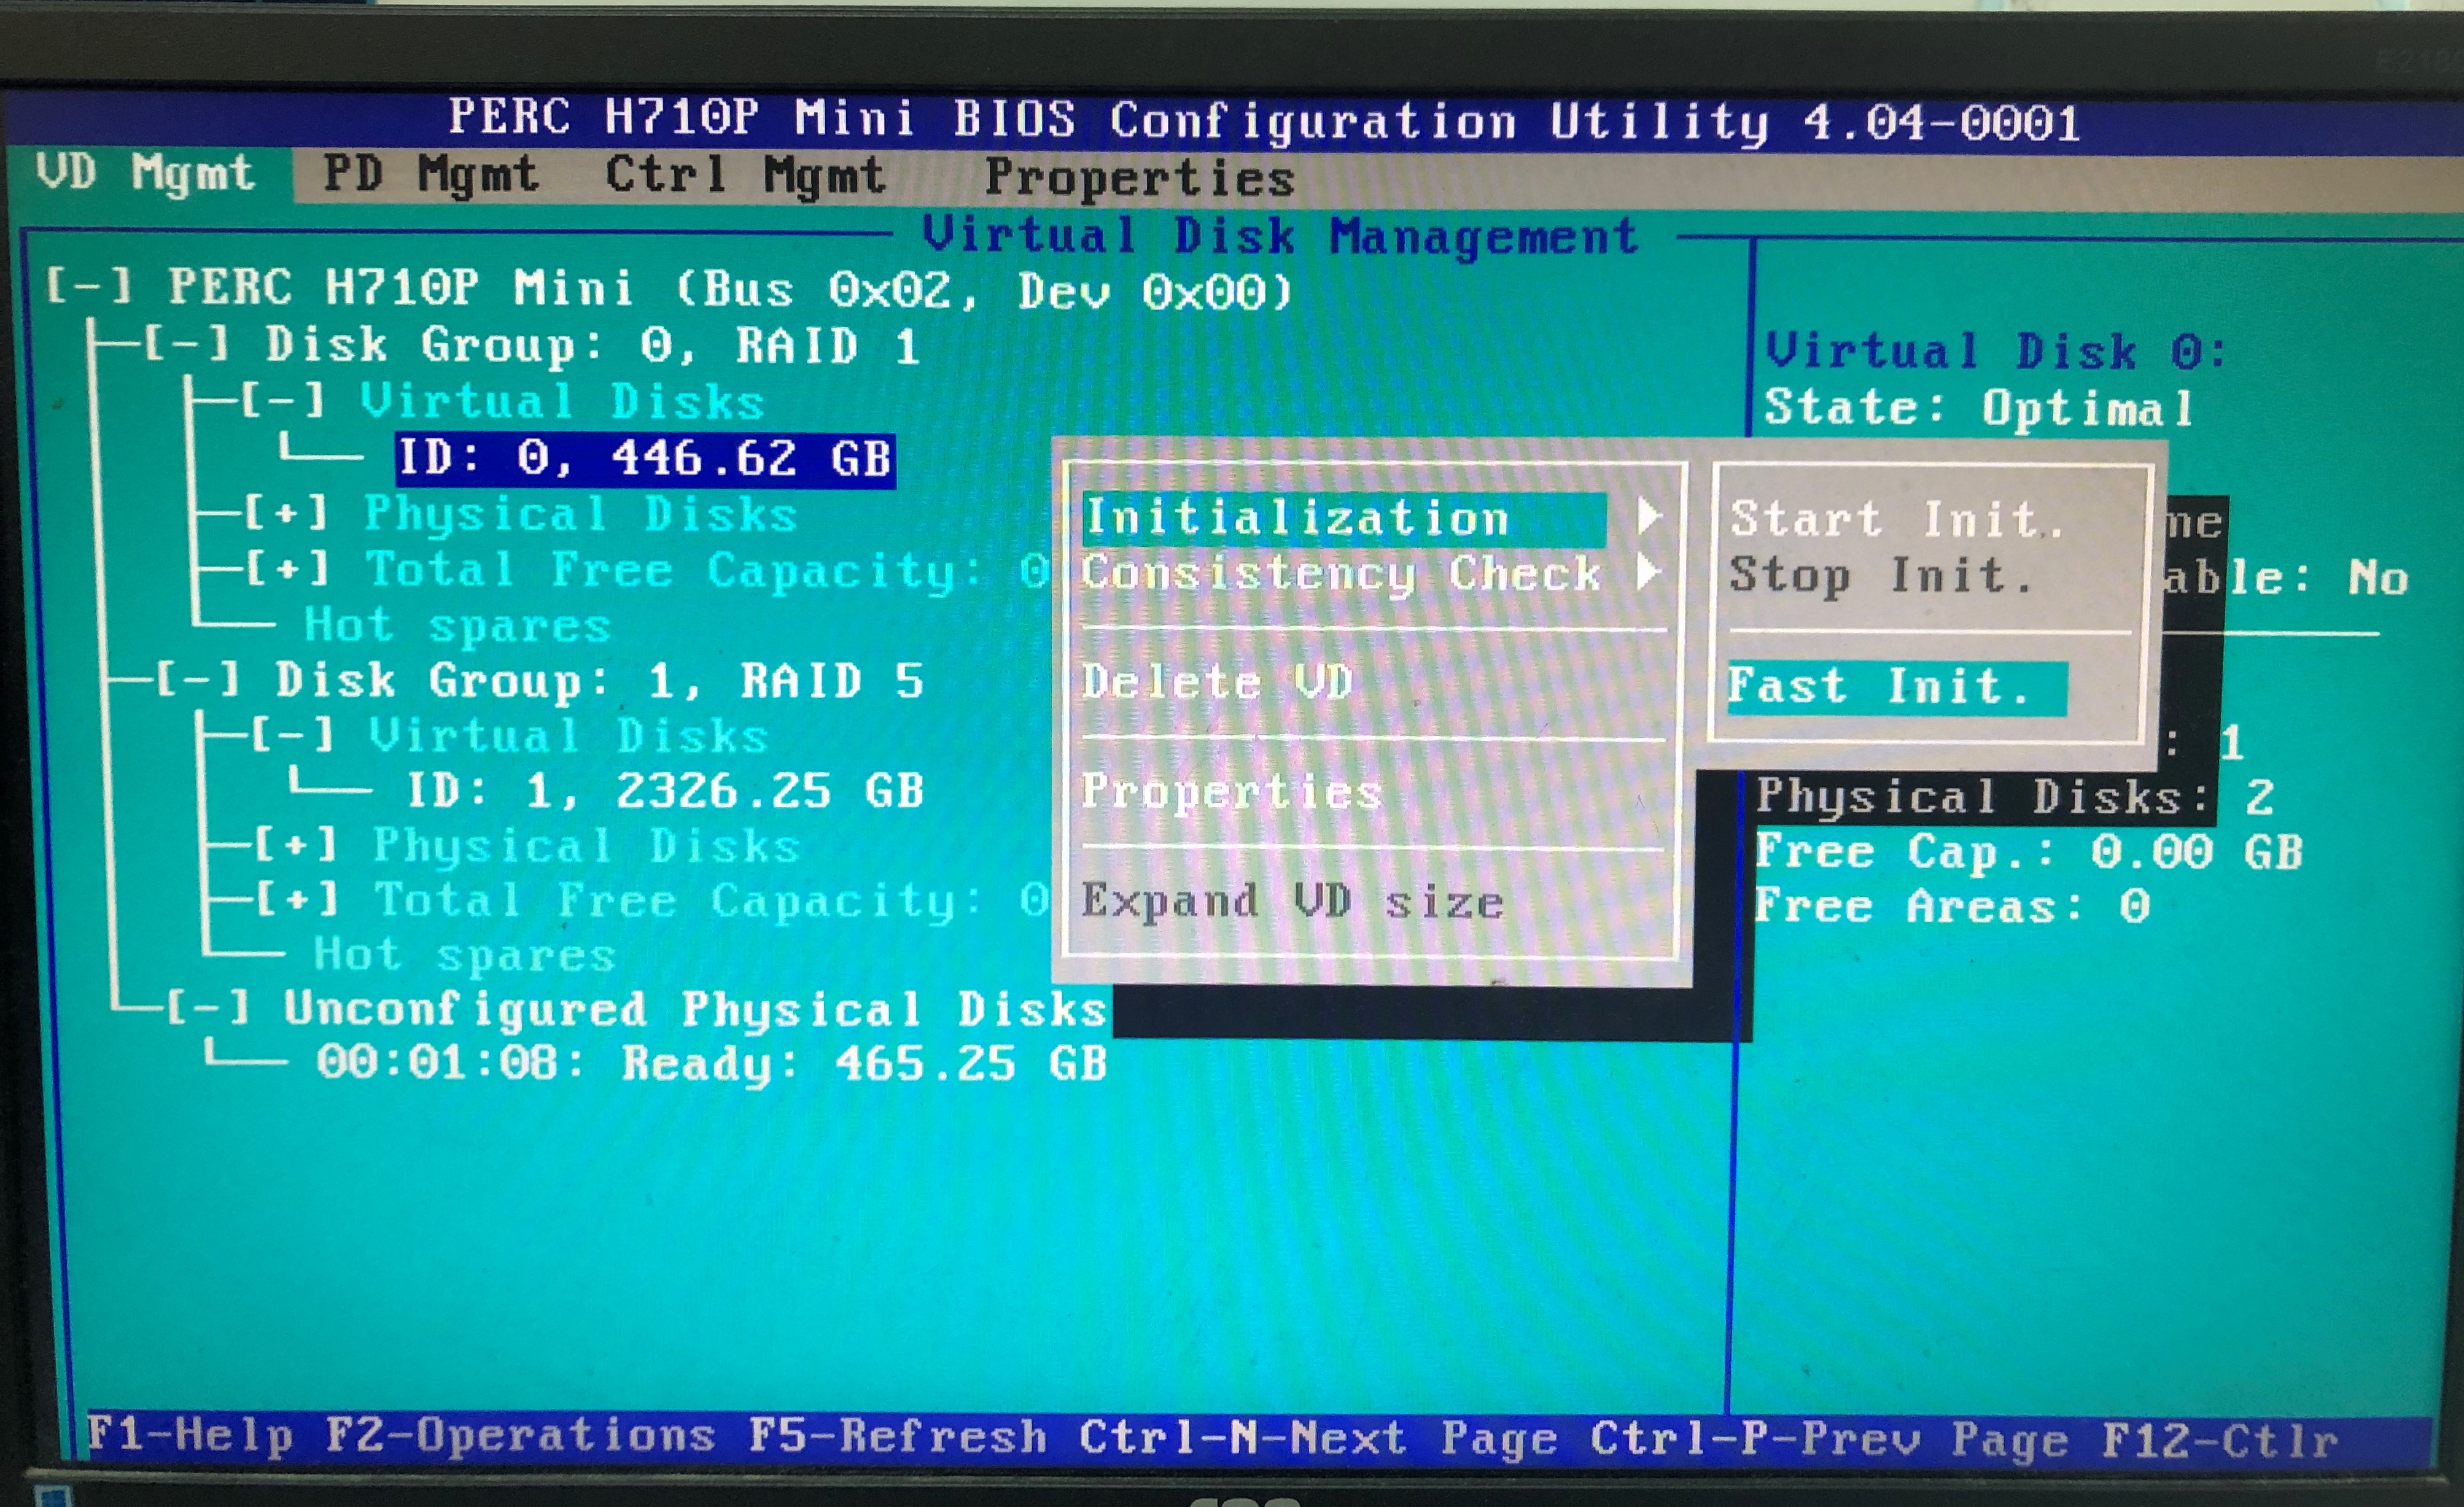This screenshot has width=2464, height=1507.
Task: Open the Initialization submenu entry
Action: click(1344, 519)
